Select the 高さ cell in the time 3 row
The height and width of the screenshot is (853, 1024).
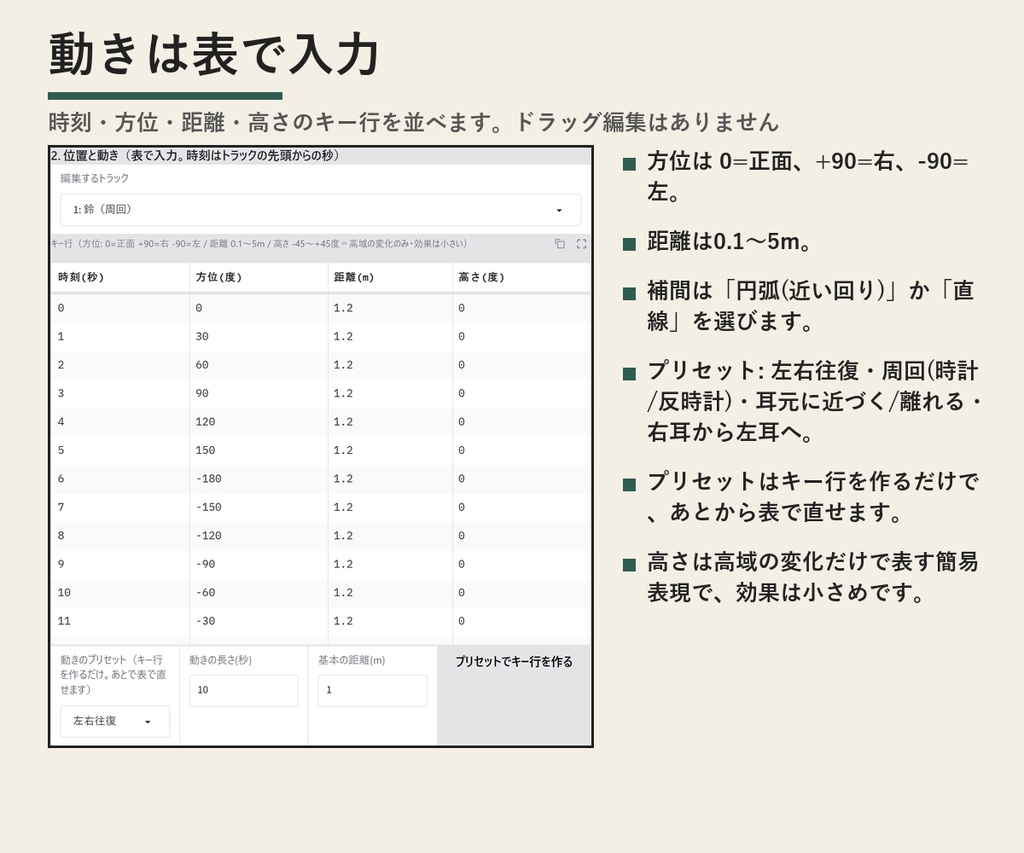[520, 393]
